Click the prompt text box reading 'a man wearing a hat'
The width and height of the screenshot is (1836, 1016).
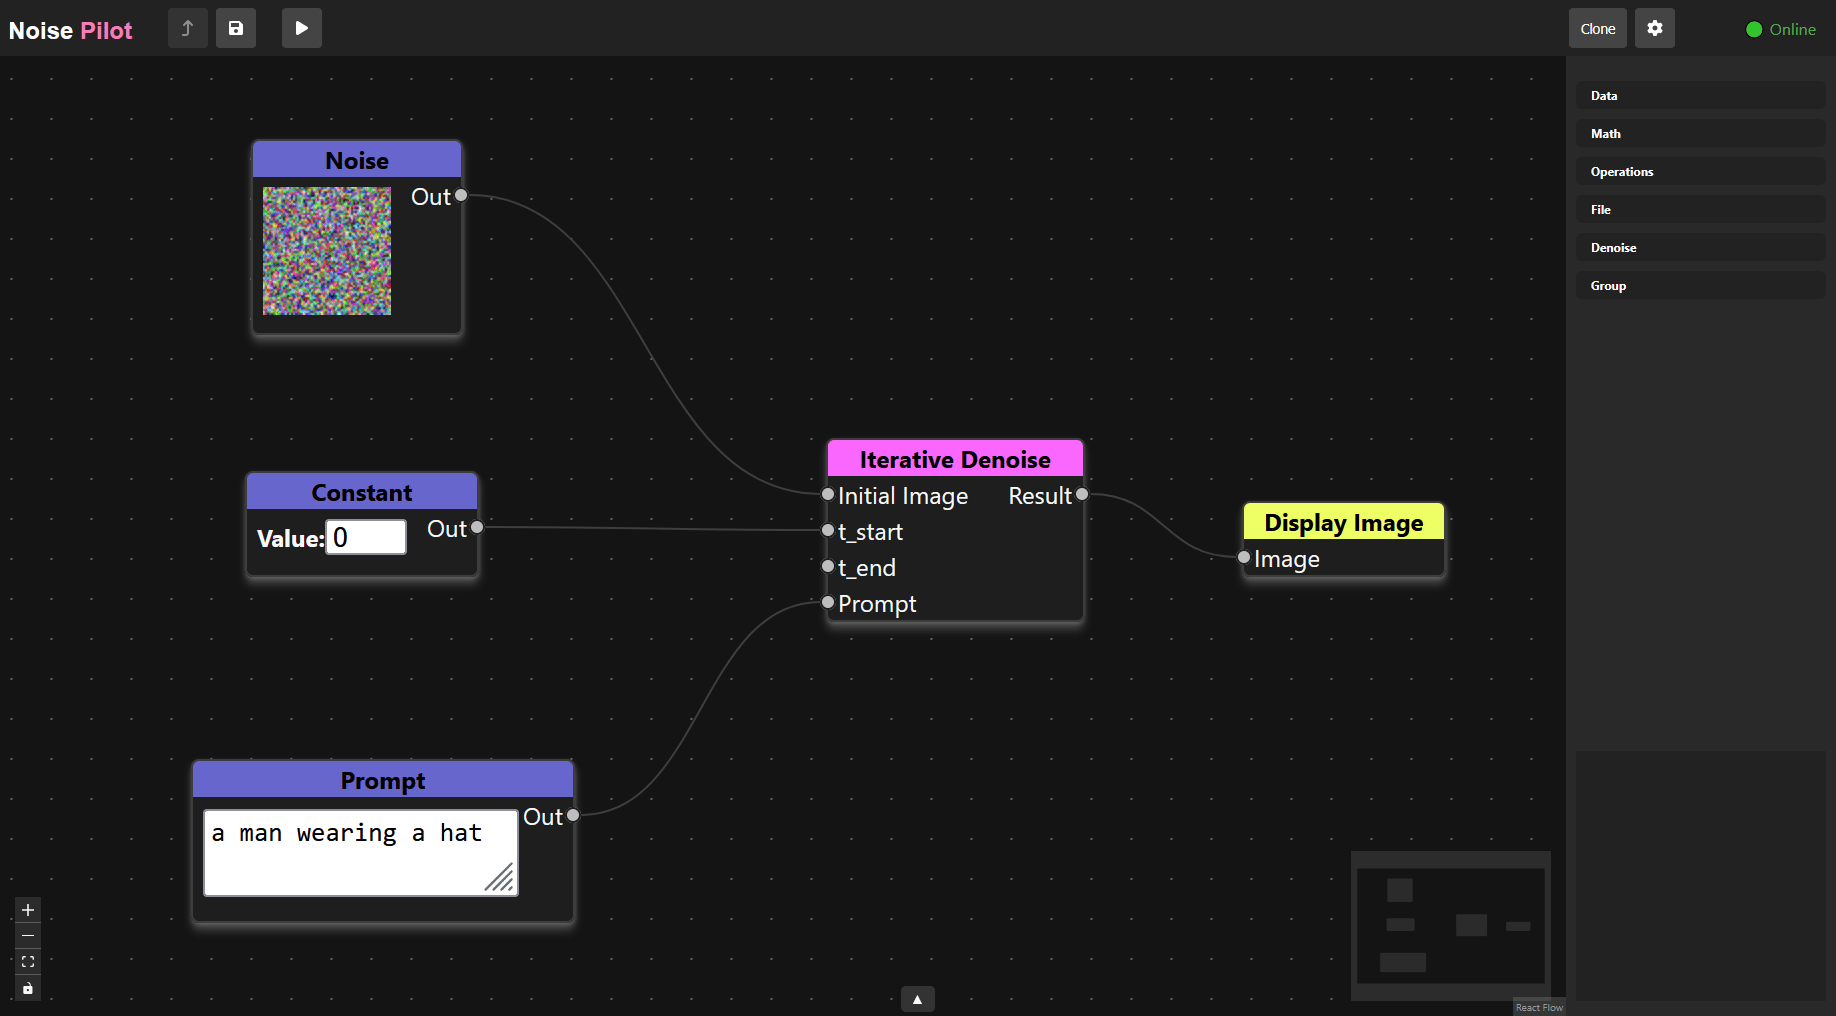[x=359, y=851]
